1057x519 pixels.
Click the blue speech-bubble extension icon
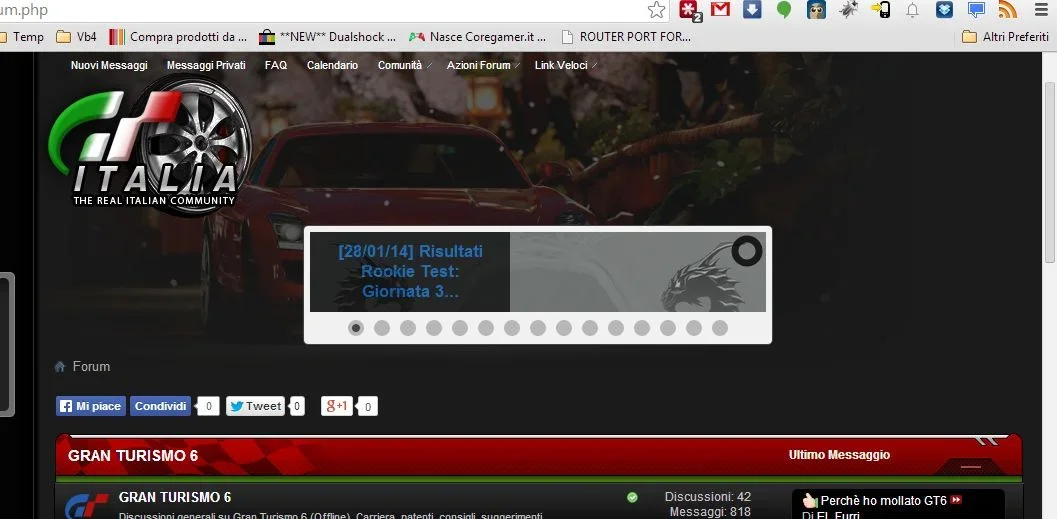pos(976,9)
